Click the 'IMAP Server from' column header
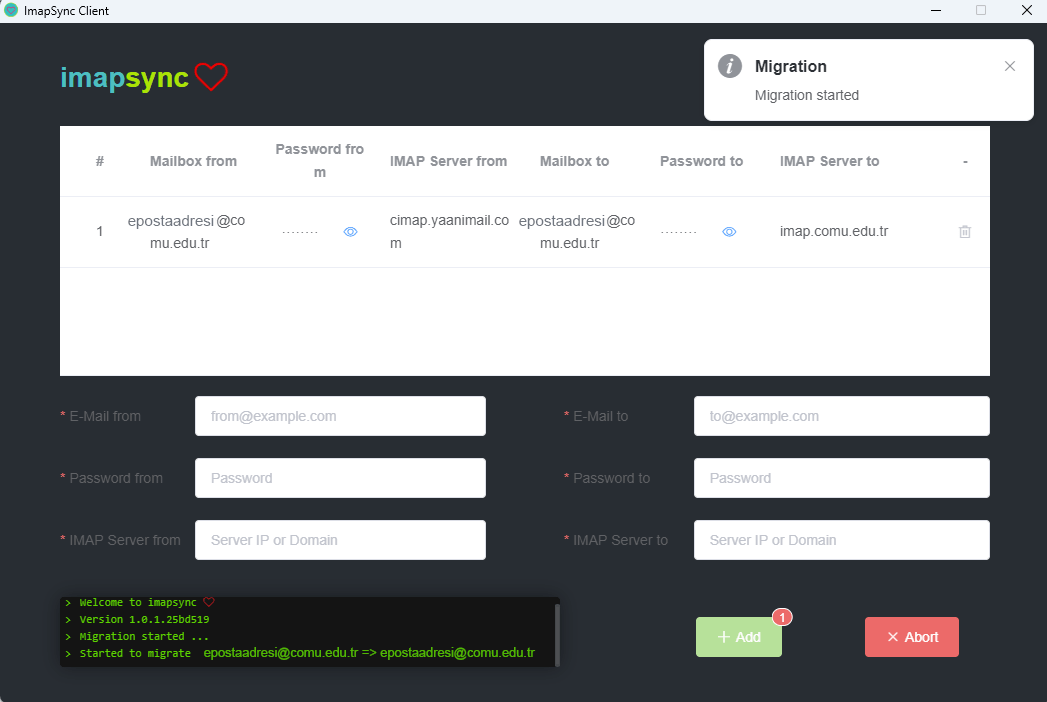The width and height of the screenshot is (1047, 702). (x=448, y=161)
